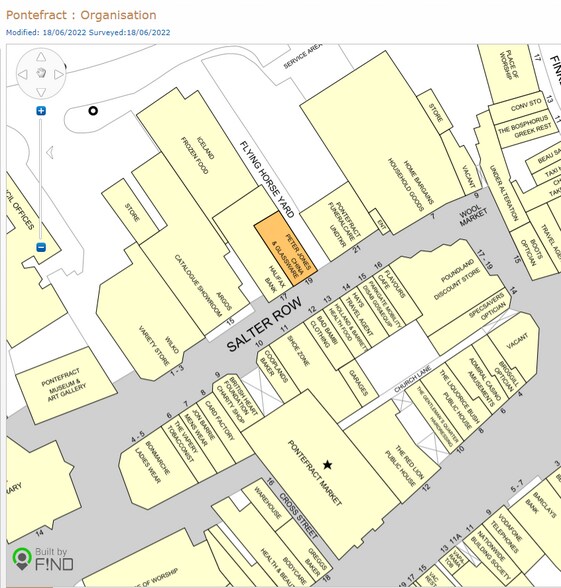Image resolution: width=561 pixels, height=588 pixels.
Task: Zoom in using the plus button
Action: tap(41, 111)
